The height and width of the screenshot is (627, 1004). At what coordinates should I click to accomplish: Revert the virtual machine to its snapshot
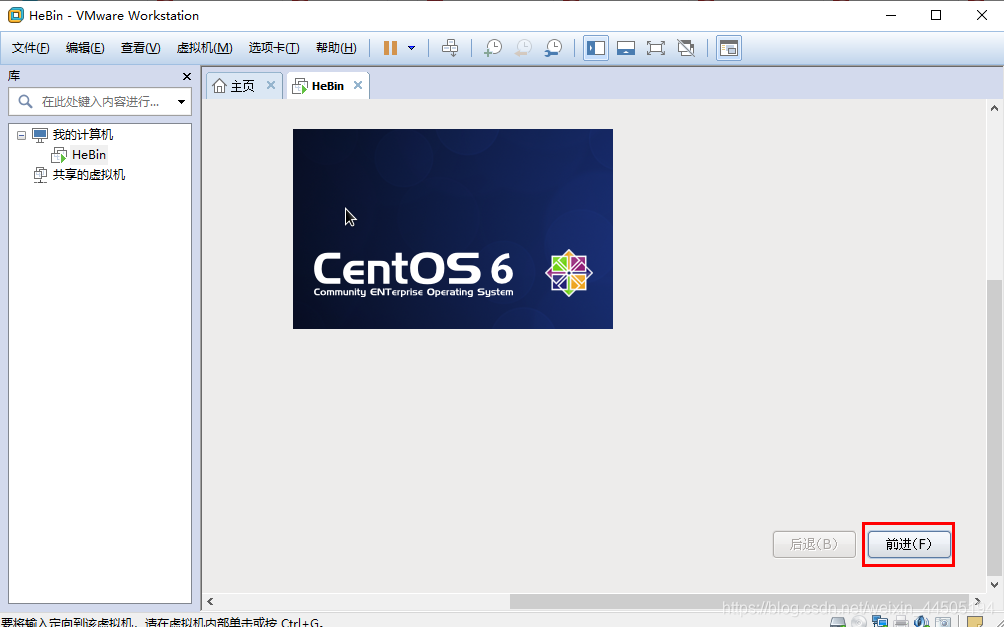pyautogui.click(x=523, y=48)
